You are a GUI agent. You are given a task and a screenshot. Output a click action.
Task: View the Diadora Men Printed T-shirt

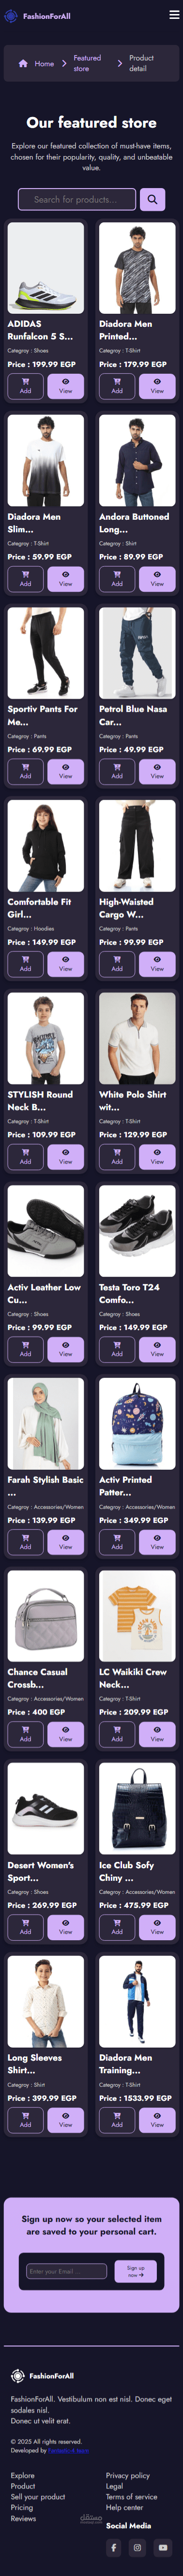157,386
